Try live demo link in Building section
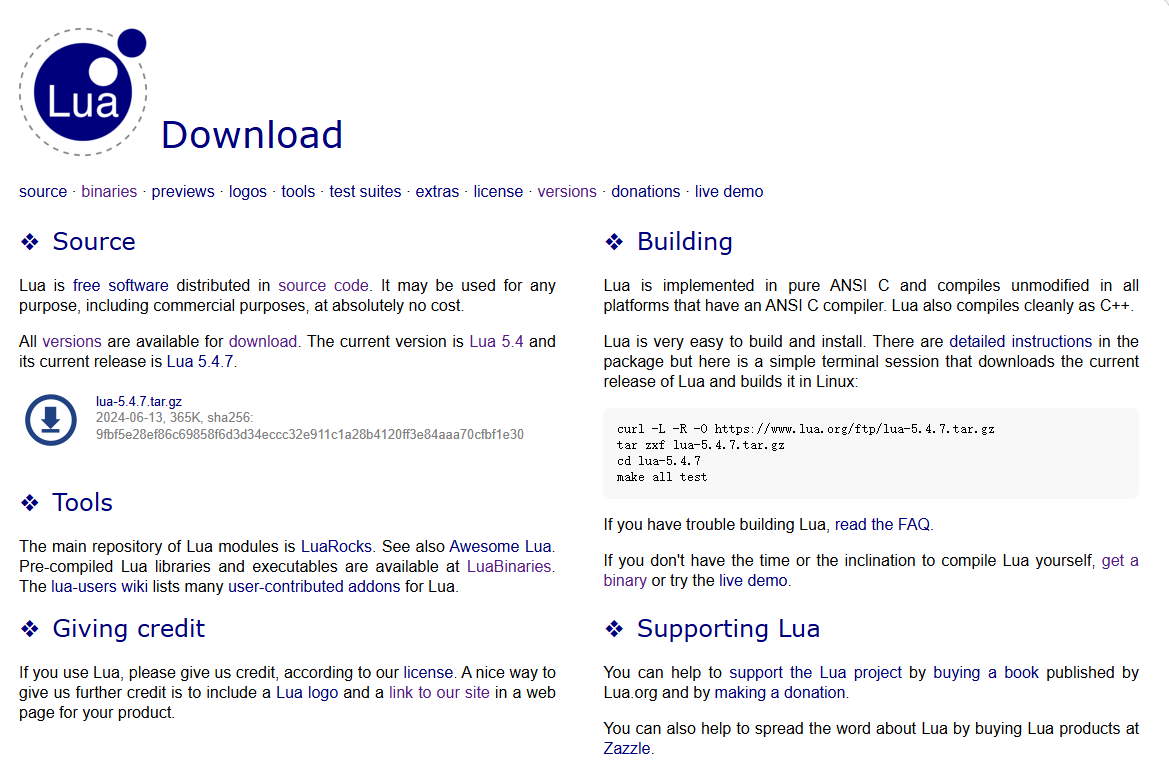The image size is (1169, 773). [x=753, y=581]
